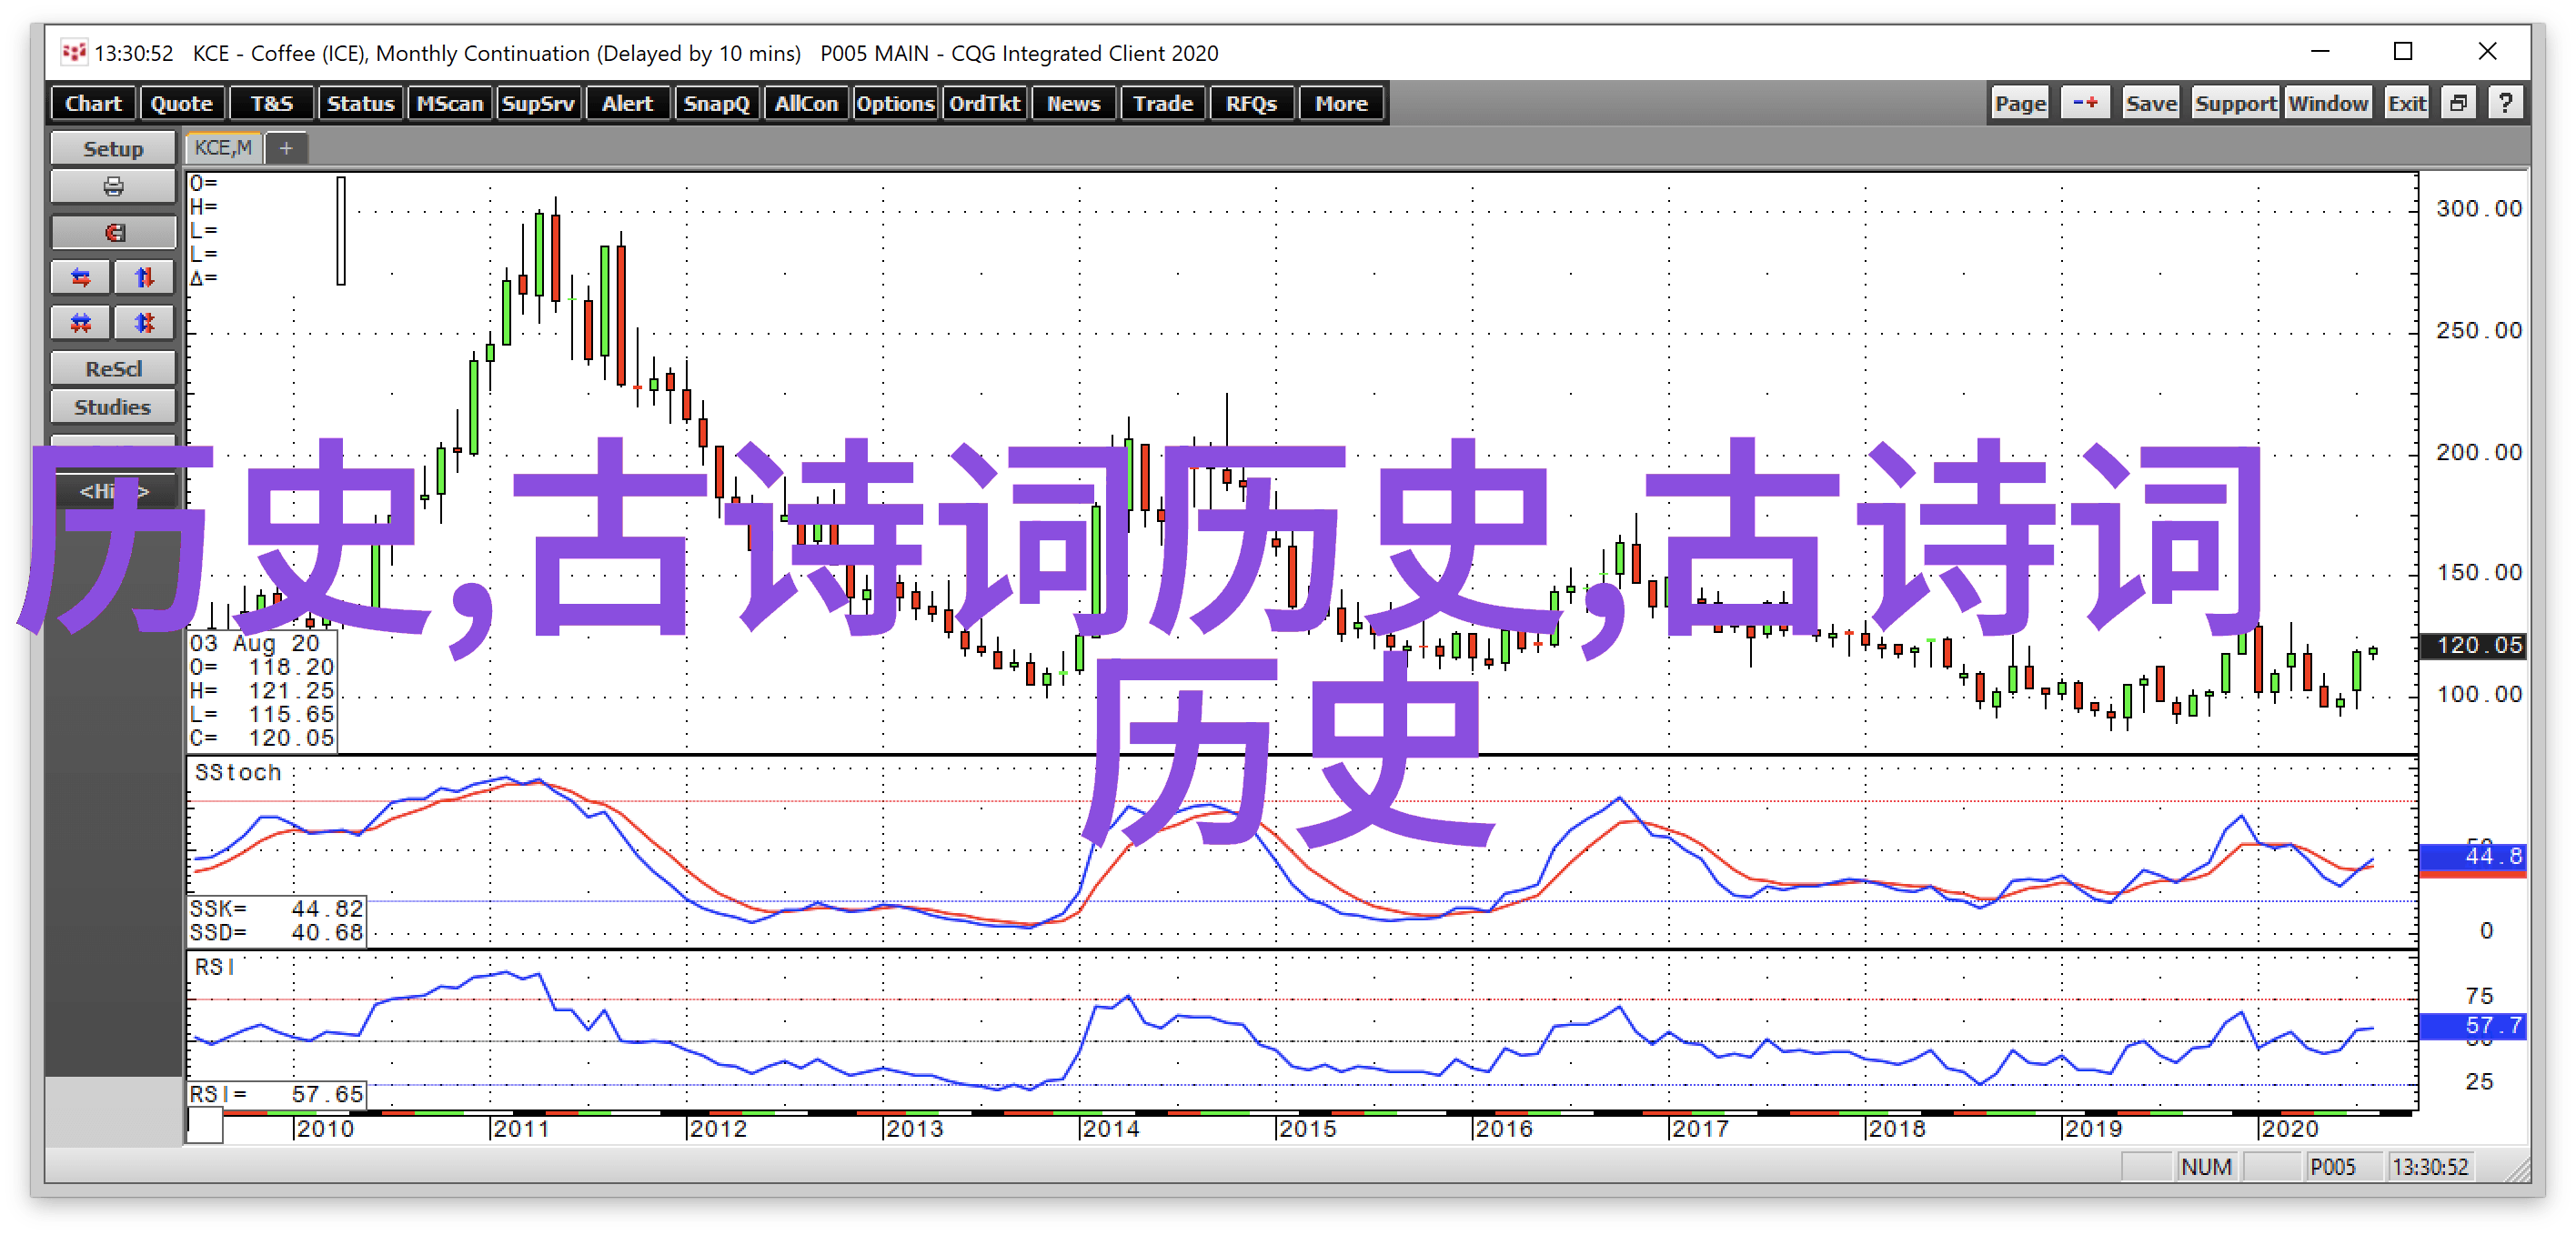Image resolution: width=2576 pixels, height=1235 pixels.
Task: Open the SnapQ toolbar item
Action: point(716,103)
